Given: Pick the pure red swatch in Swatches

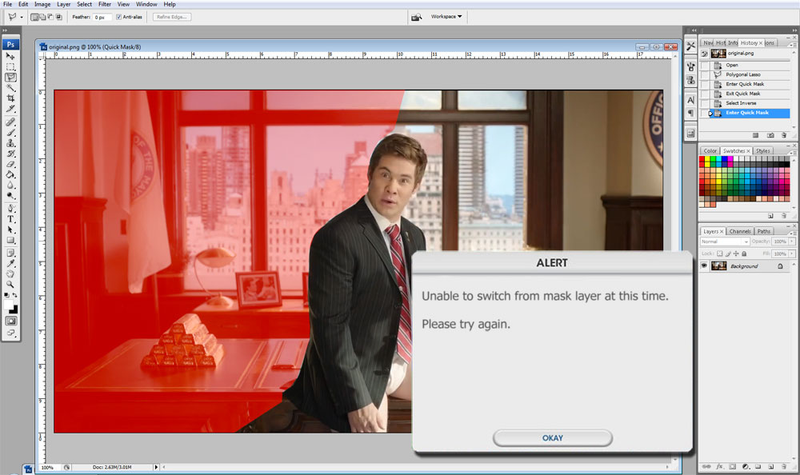Looking at the screenshot, I should click(702, 159).
